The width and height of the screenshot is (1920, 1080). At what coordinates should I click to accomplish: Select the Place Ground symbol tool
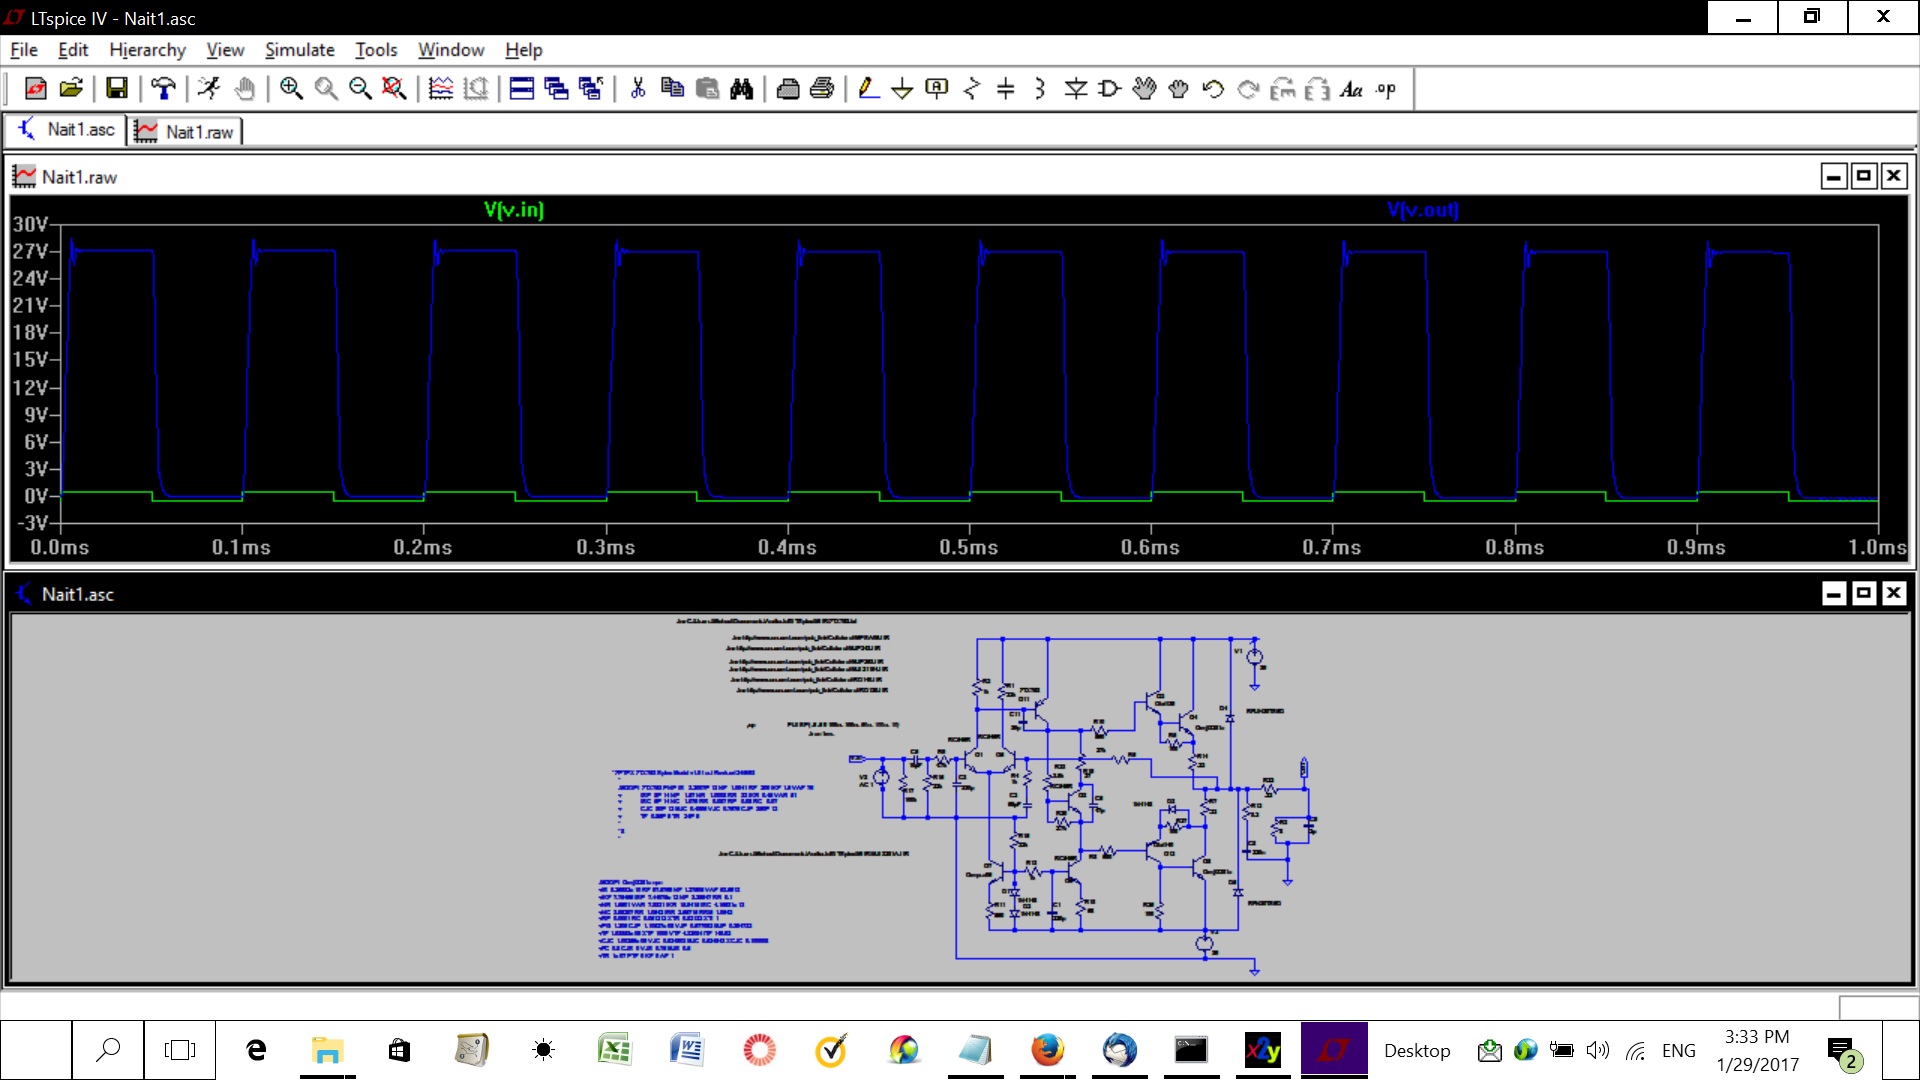[902, 89]
